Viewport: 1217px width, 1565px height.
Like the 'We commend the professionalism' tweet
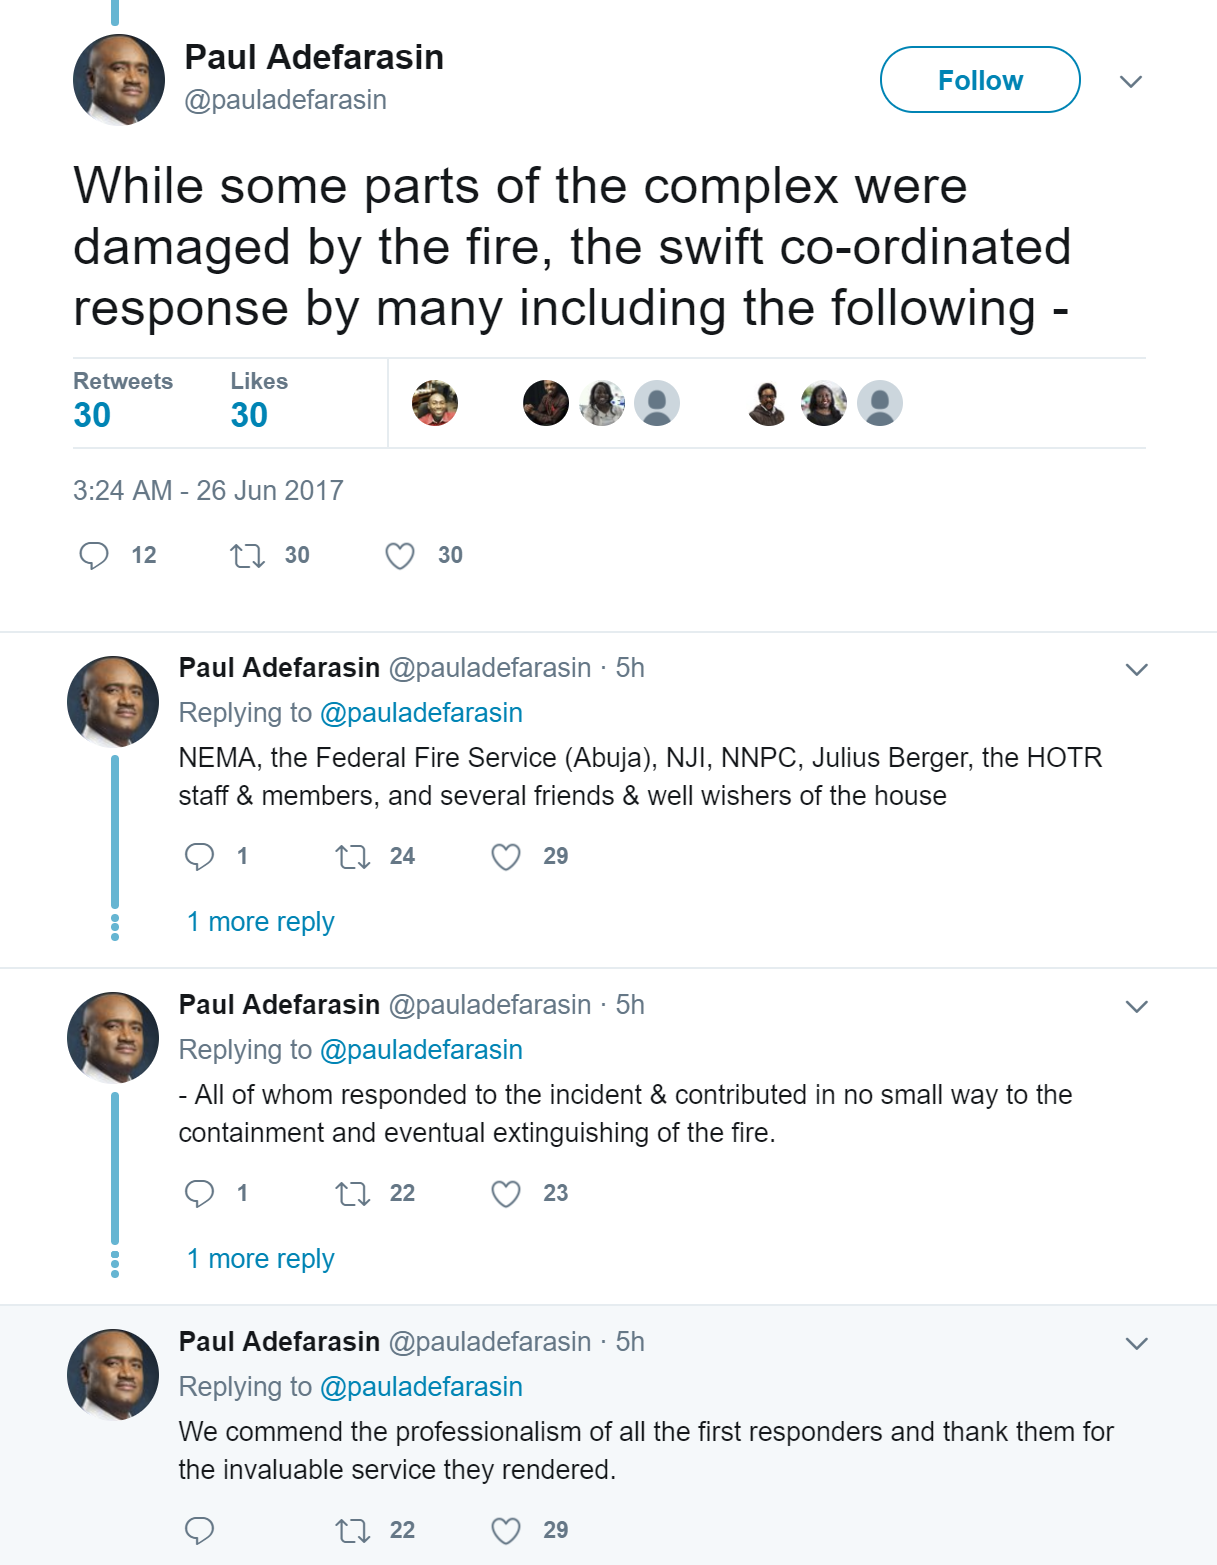pos(506,1530)
